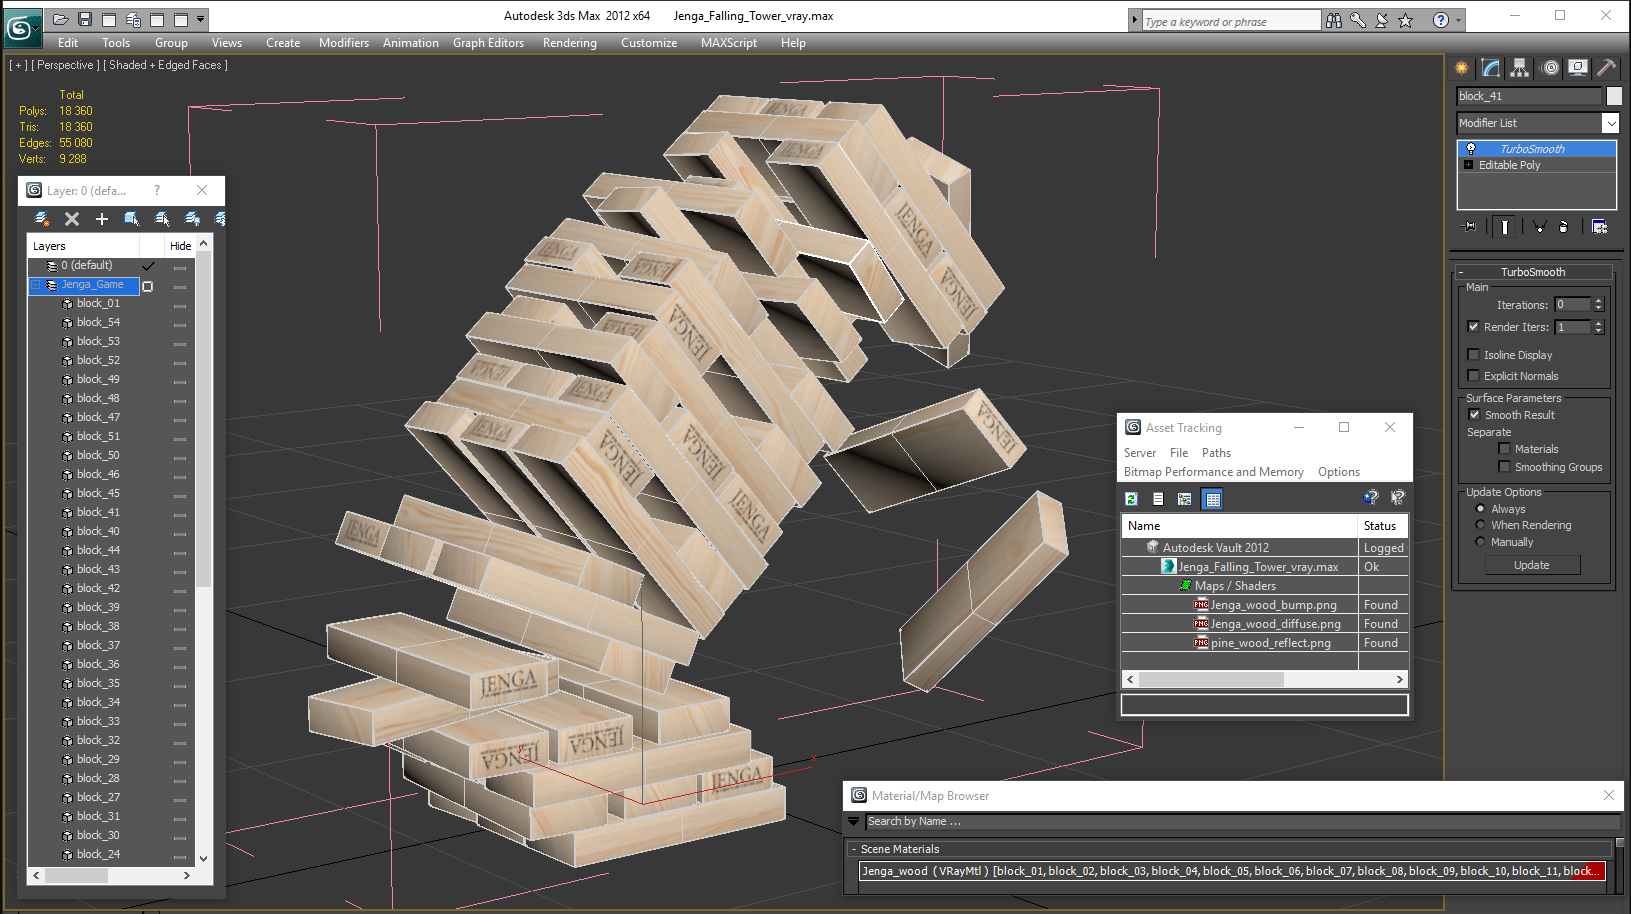The image size is (1631, 914).
Task: Open Quick Access toolbar customize dropdown
Action: click(201, 19)
